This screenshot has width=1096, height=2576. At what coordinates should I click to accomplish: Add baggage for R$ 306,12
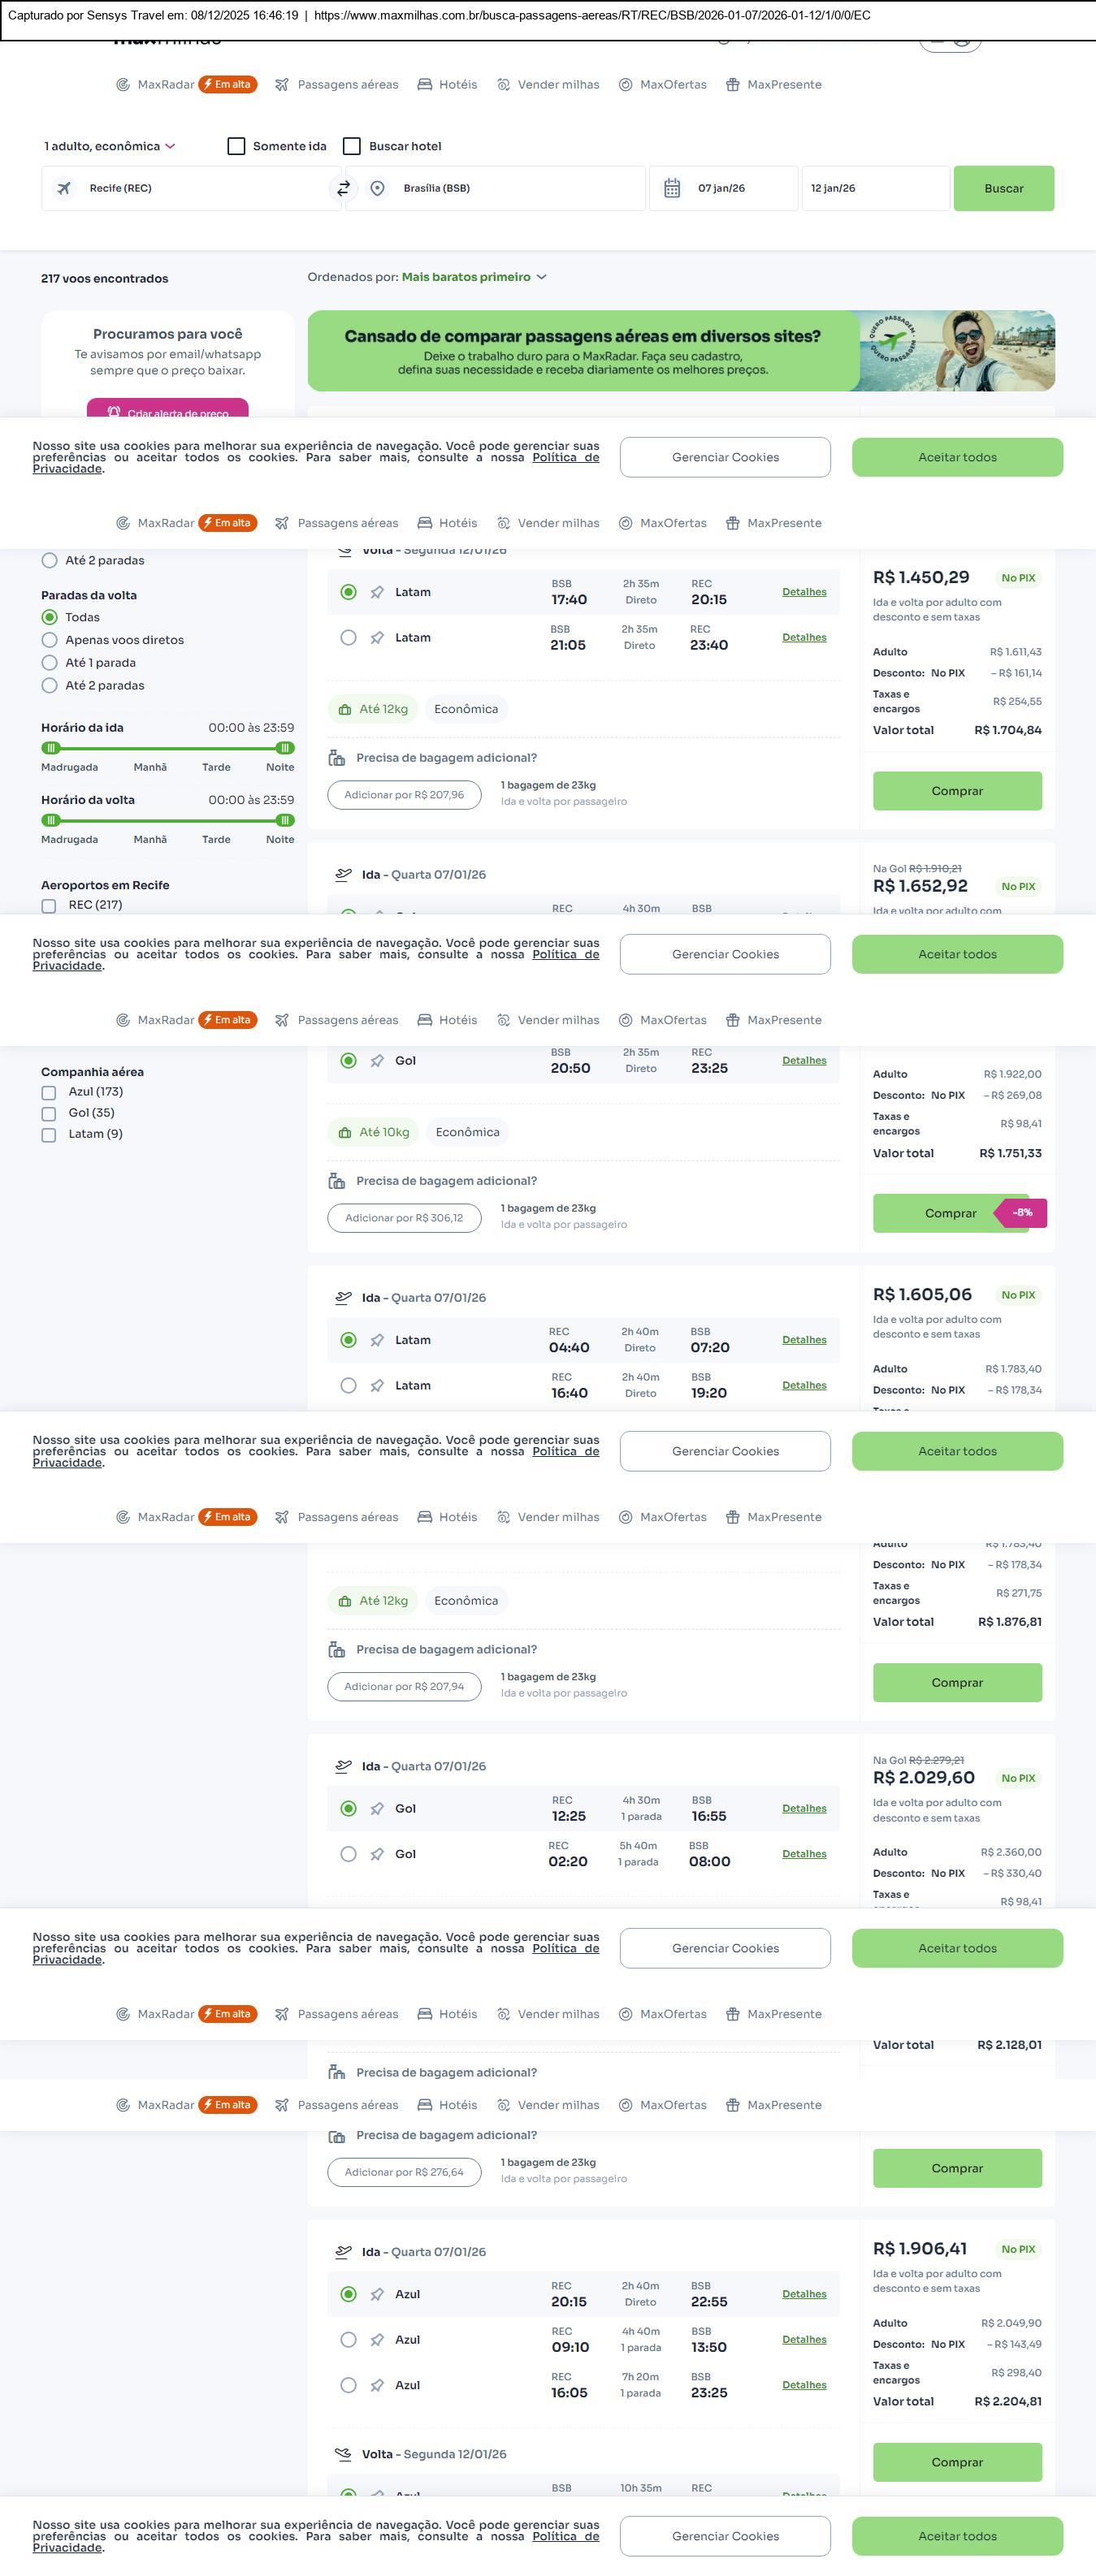[x=404, y=1218]
